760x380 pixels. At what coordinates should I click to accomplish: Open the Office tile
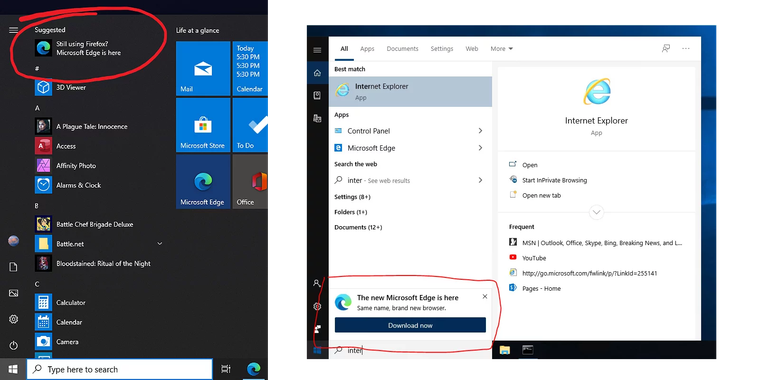point(250,182)
